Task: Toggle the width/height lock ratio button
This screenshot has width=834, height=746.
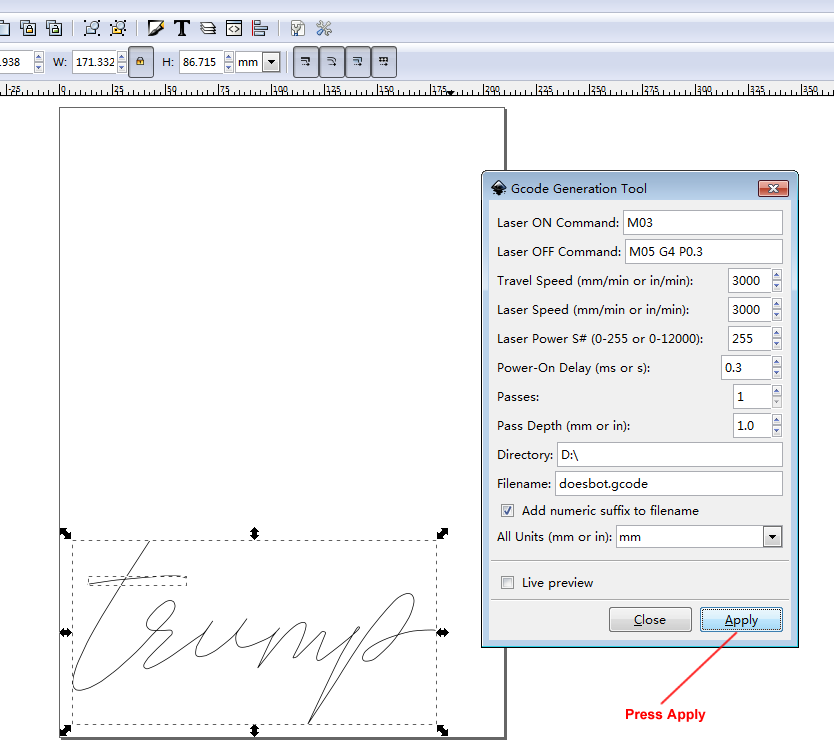Action: click(x=141, y=62)
